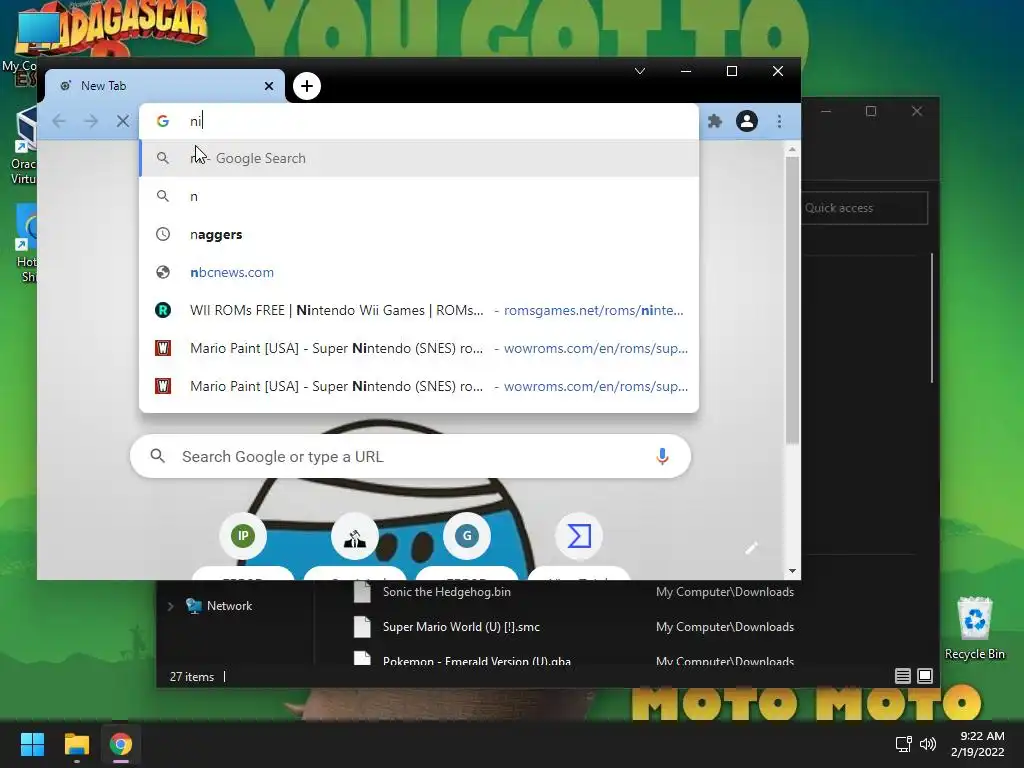
Task: Minimize the Chrome window
Action: point(686,71)
